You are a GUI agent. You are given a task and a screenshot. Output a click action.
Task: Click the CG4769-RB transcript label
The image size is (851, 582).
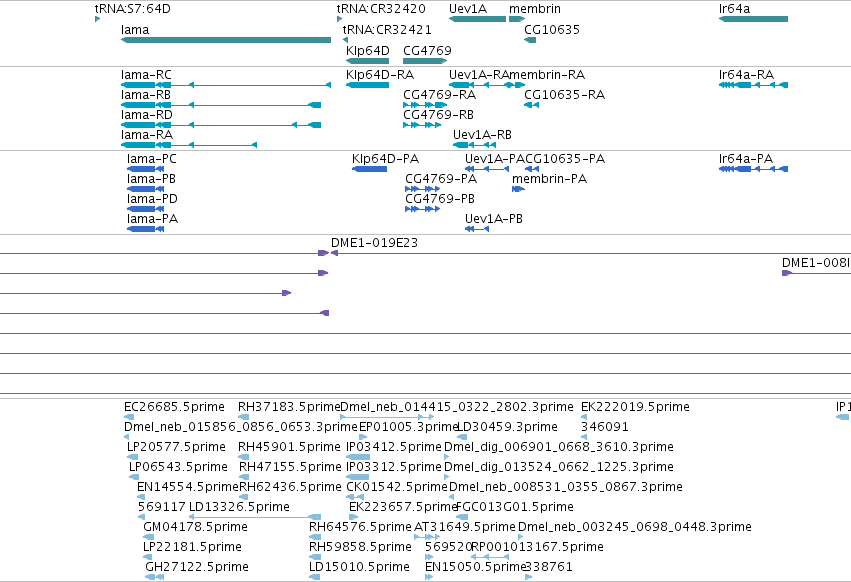click(x=439, y=115)
